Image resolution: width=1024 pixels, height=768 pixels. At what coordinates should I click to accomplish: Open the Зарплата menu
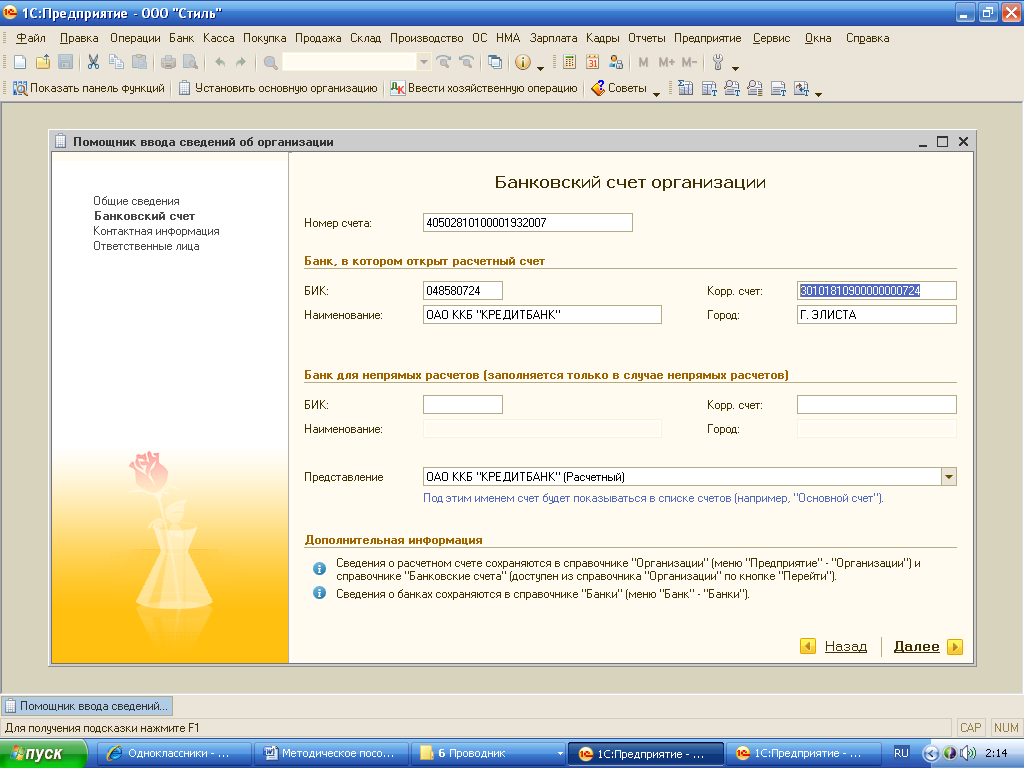pos(553,38)
